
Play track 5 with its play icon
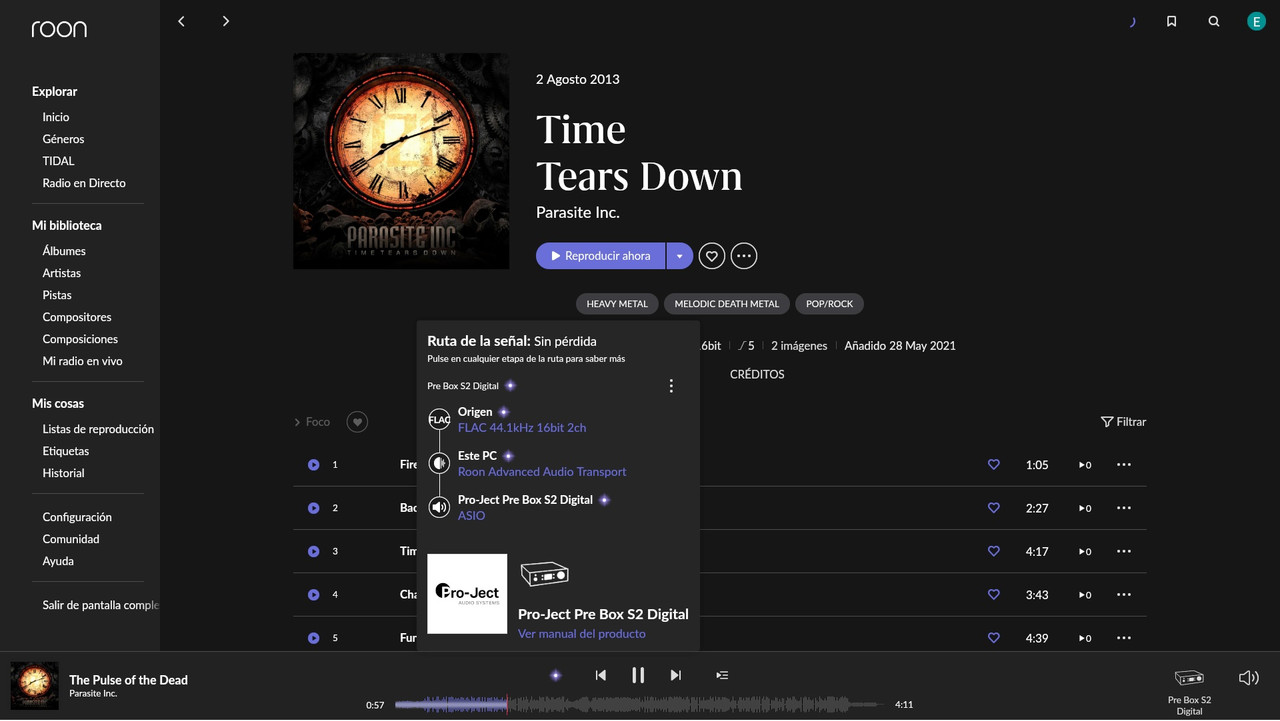(x=313, y=638)
